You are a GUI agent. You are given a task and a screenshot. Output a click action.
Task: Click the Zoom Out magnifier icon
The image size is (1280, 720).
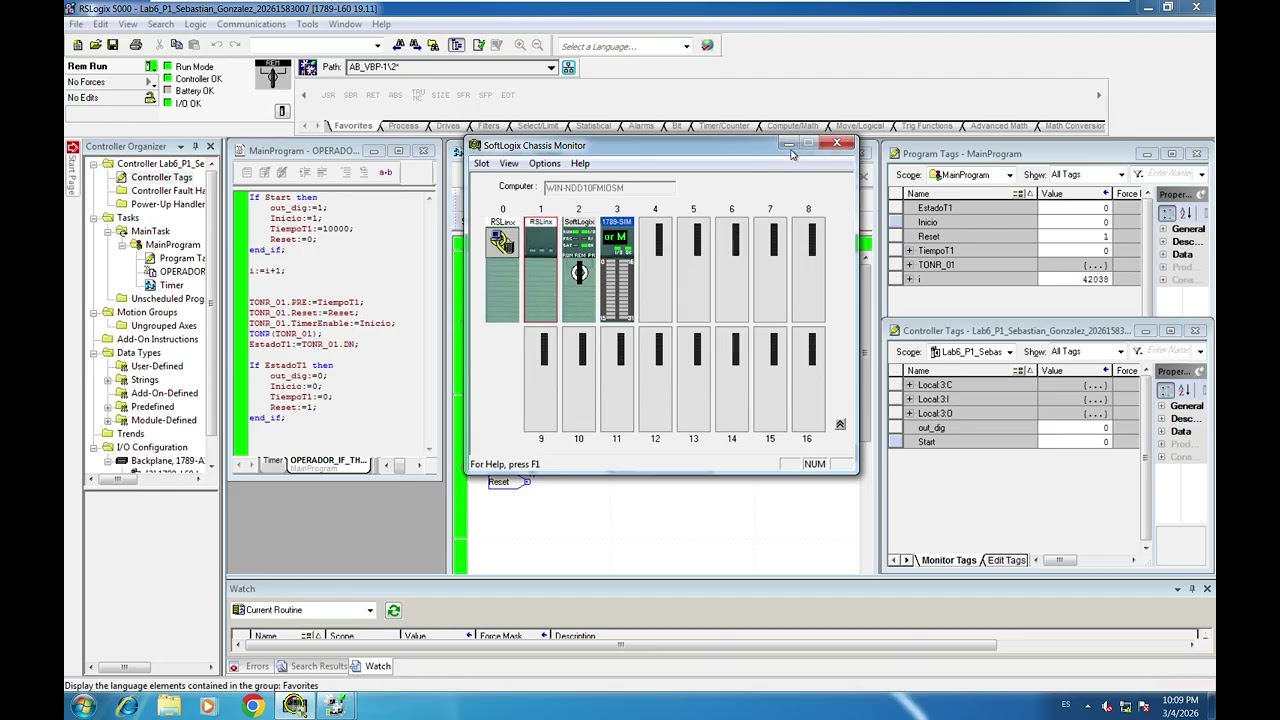[537, 45]
